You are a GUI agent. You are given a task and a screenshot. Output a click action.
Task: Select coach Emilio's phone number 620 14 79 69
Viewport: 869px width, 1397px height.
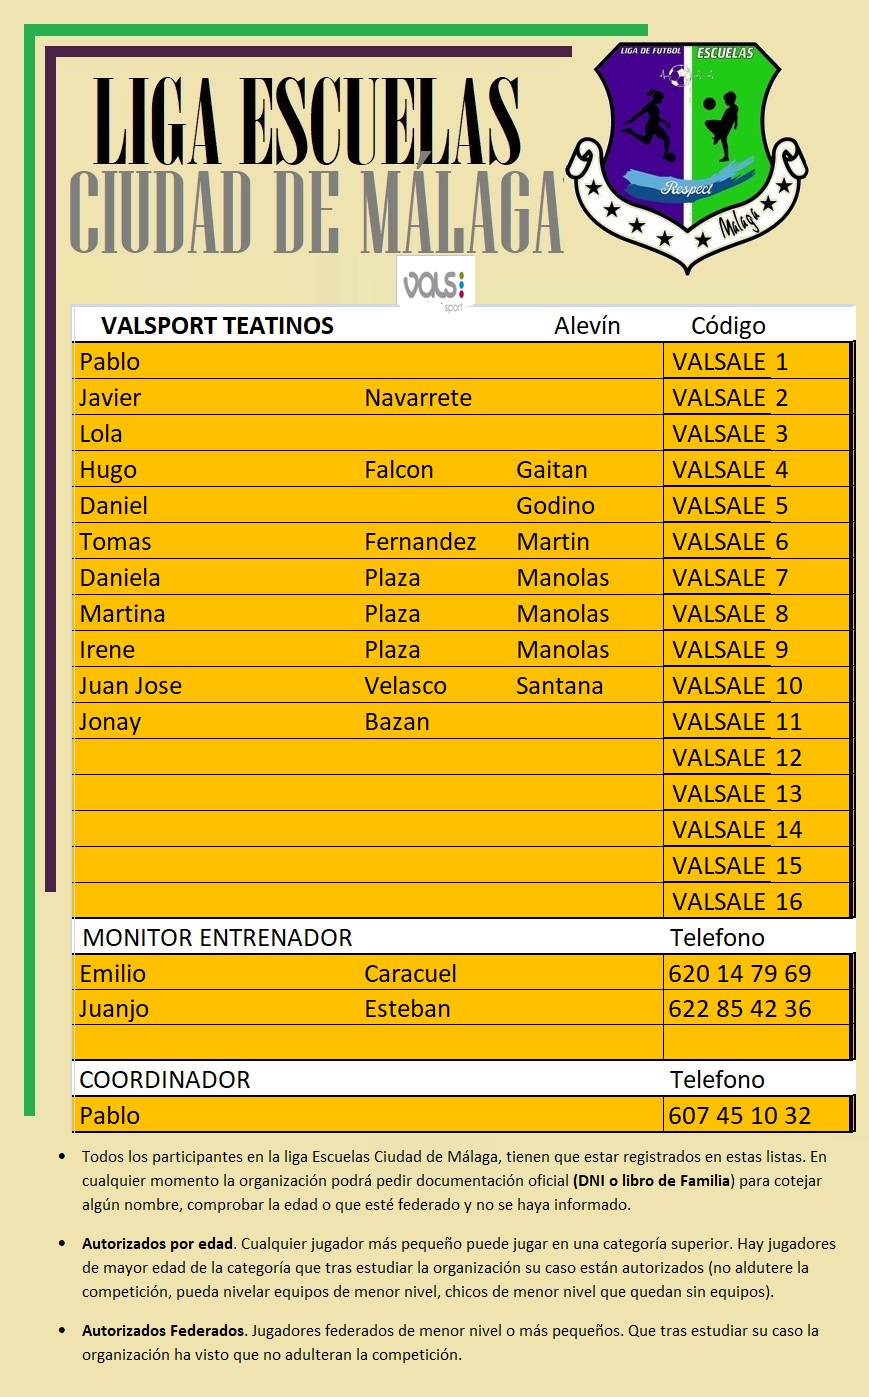[739, 974]
